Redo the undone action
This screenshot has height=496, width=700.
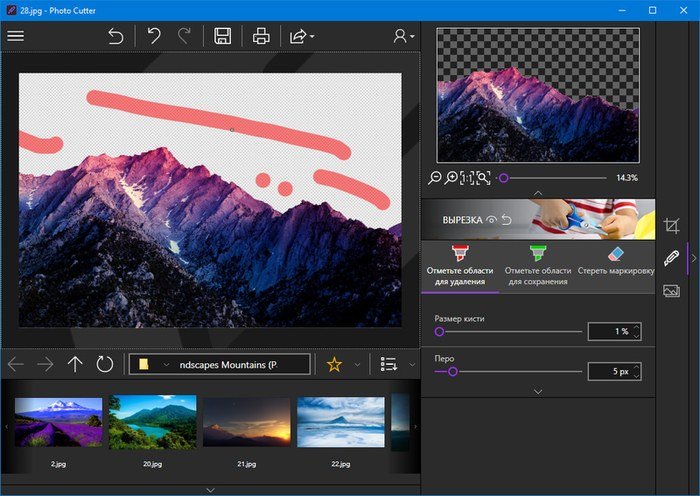[184, 36]
